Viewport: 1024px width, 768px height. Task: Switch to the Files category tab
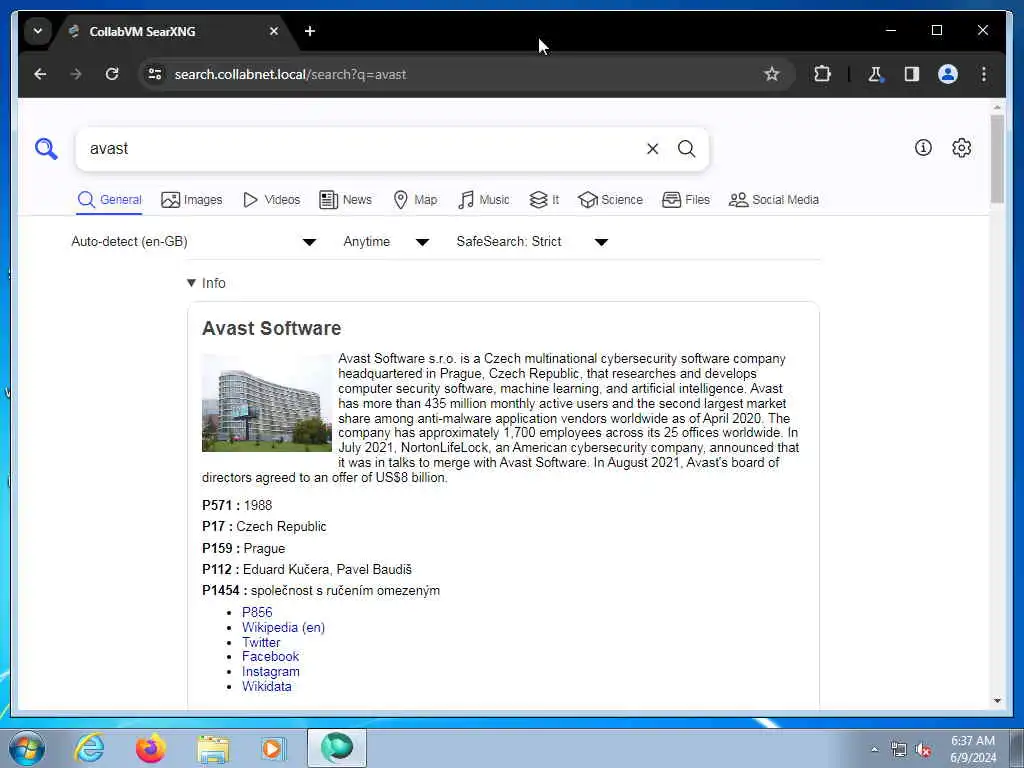(x=686, y=200)
